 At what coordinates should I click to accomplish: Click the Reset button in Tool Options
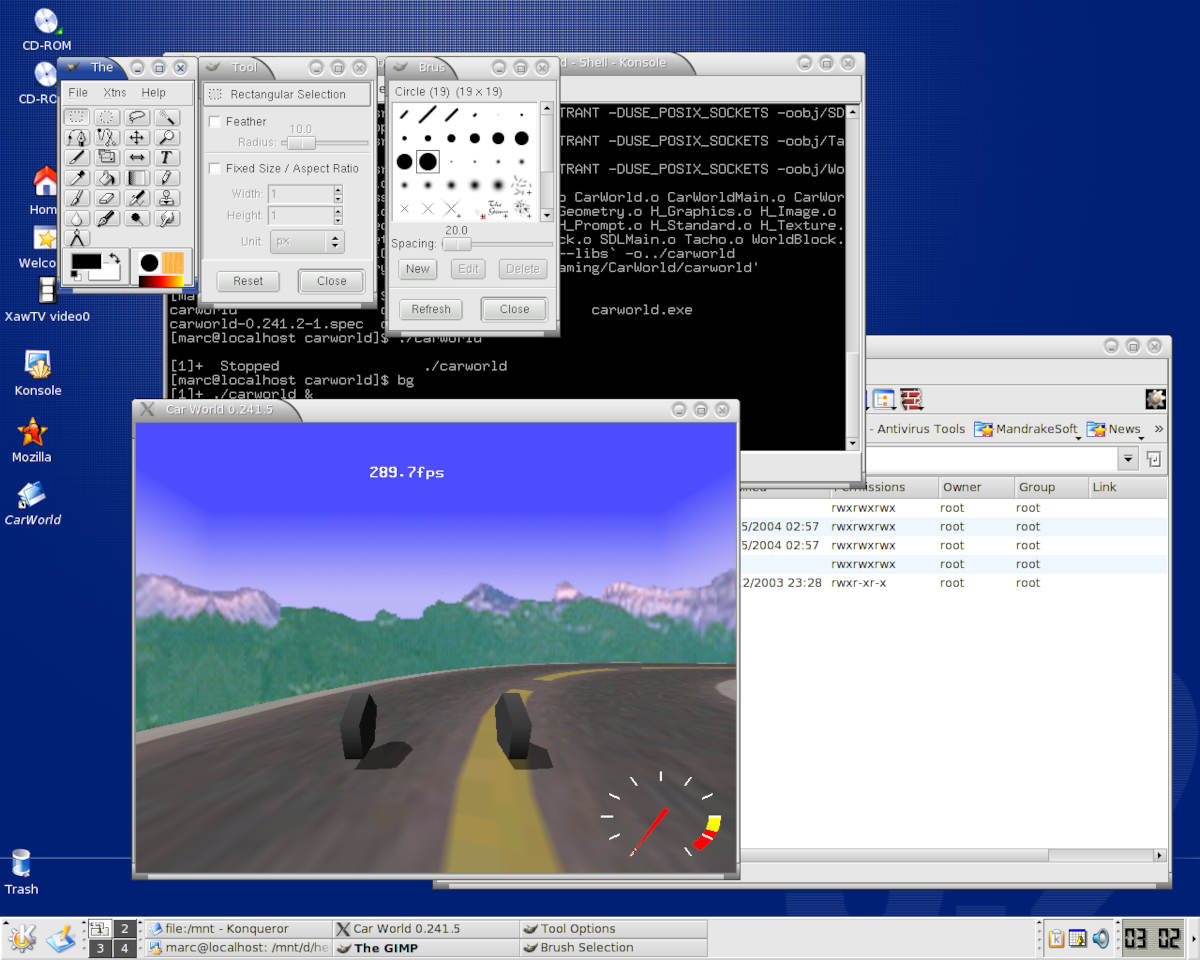tap(248, 281)
